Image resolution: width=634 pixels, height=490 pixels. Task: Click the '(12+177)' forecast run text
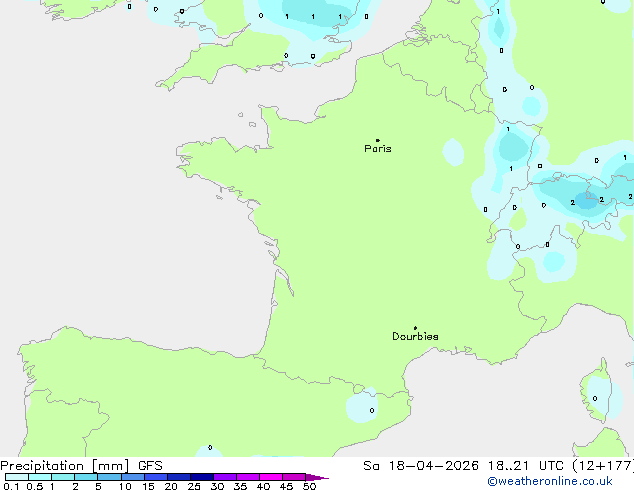coord(602,466)
